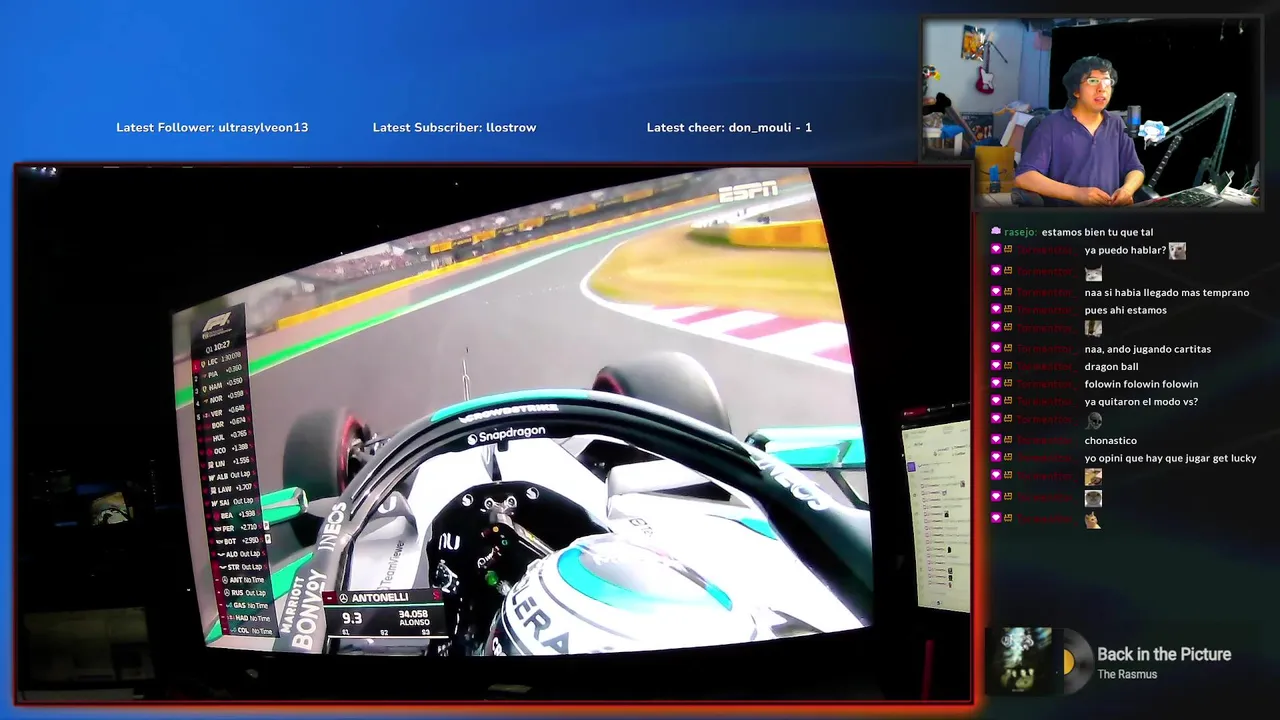Click the streamer webcam feed
1280x720 pixels.
coord(1092,113)
